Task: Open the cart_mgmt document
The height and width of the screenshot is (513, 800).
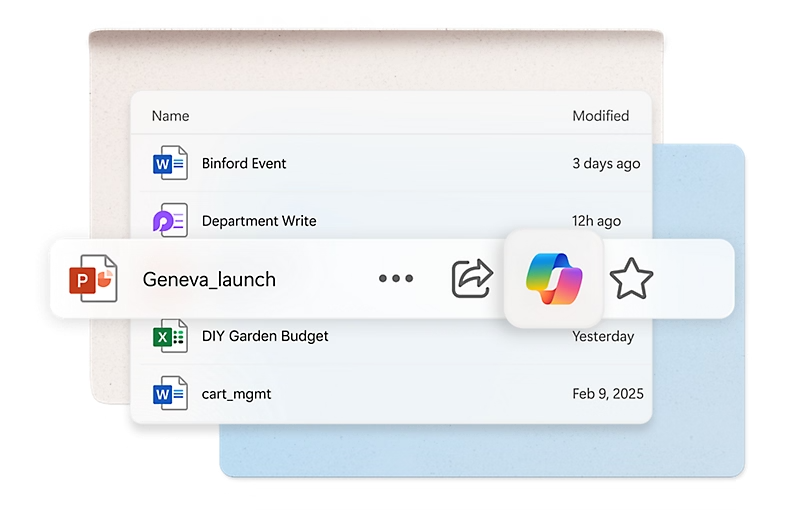Action: pos(236,394)
